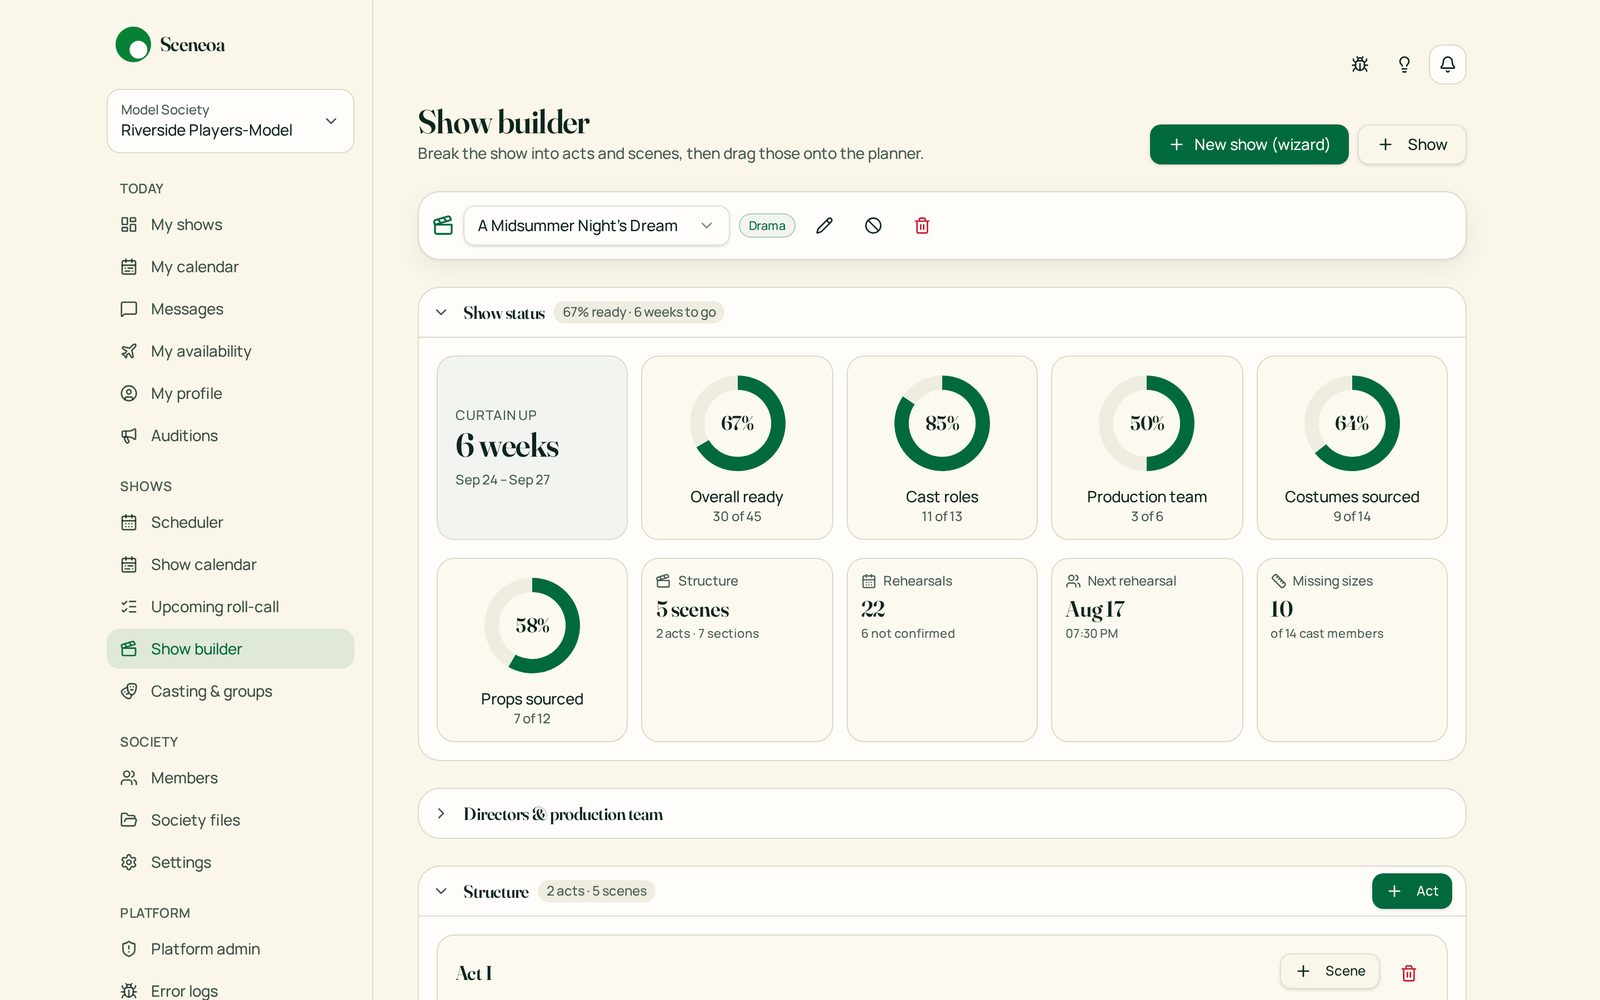The height and width of the screenshot is (1000, 1600).
Task: Open notifications bell
Action: [1447, 64]
